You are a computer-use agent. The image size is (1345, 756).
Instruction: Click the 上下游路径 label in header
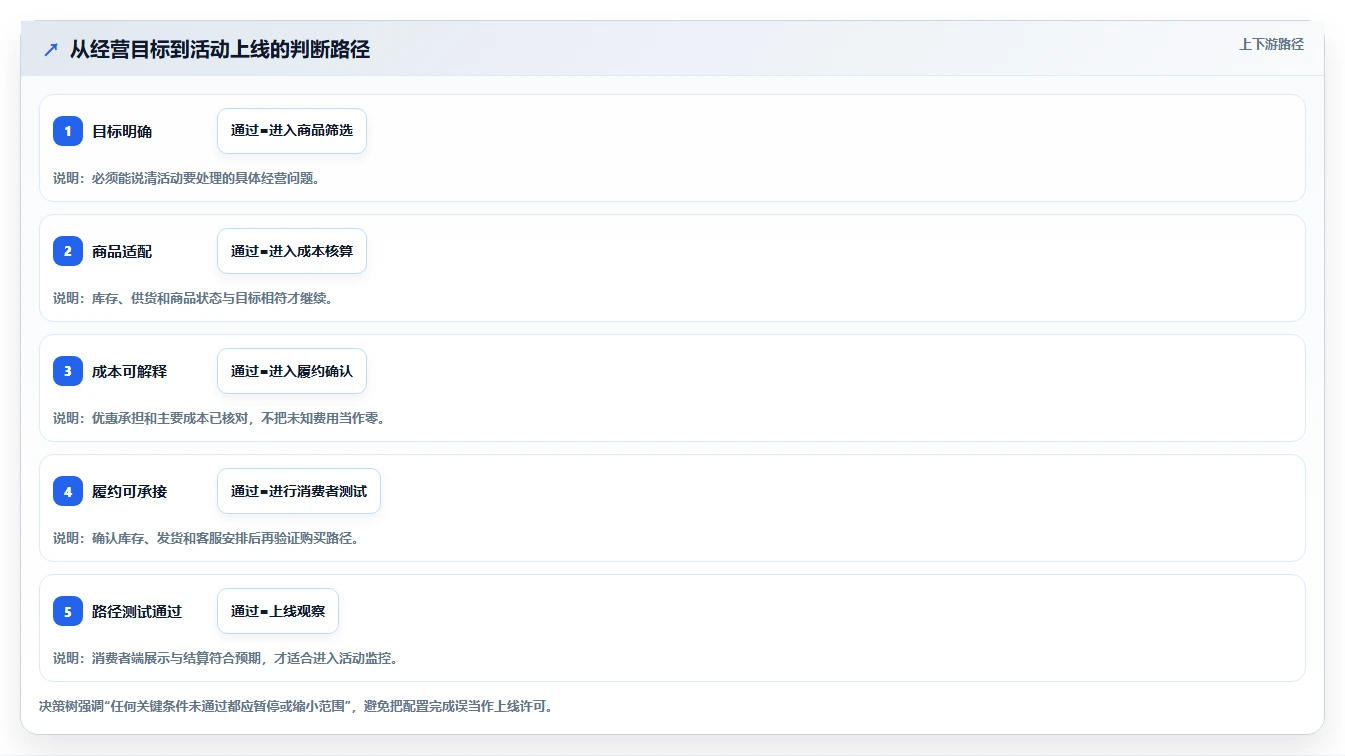[x=1271, y=44]
